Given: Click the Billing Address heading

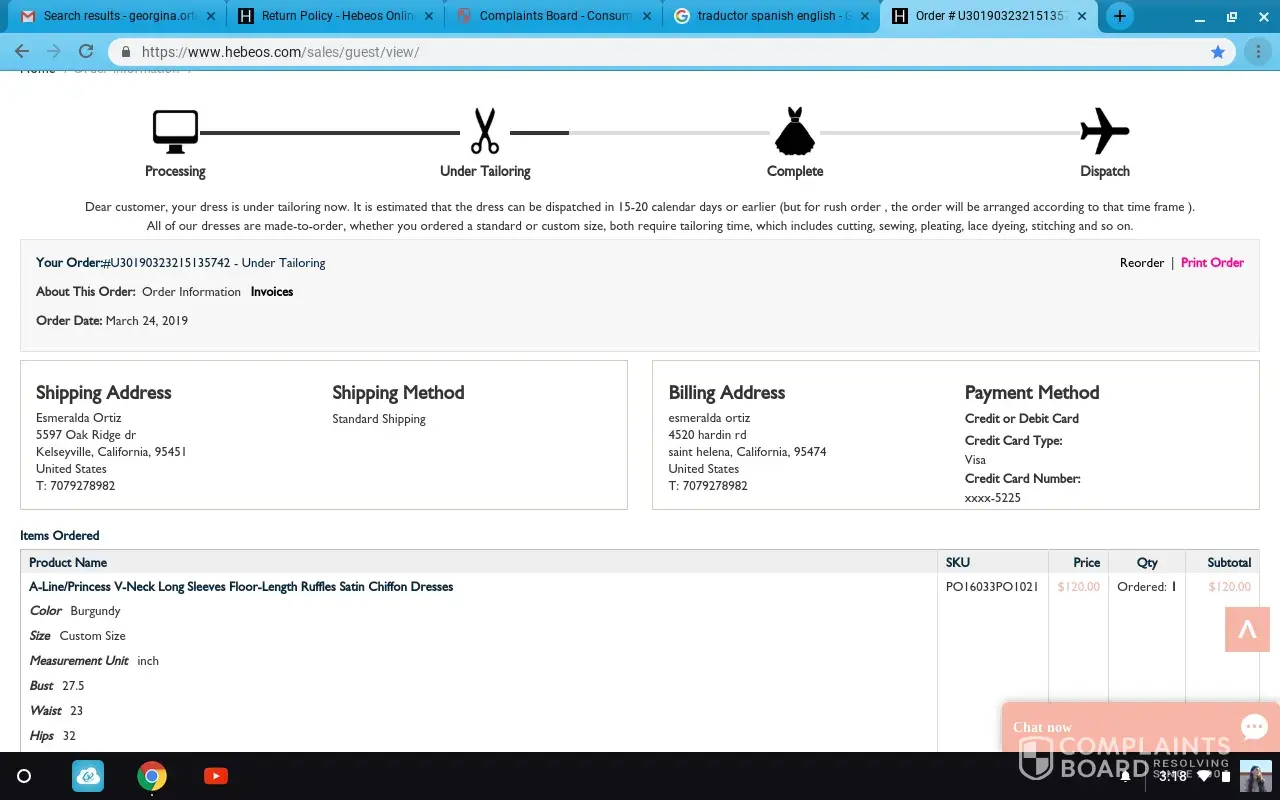Looking at the screenshot, I should click(x=727, y=393).
